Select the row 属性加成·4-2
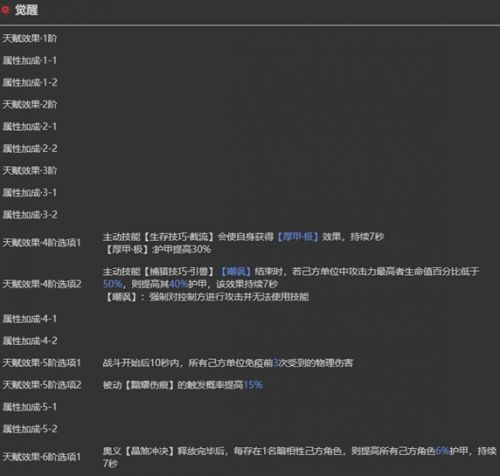500x476 pixels. pos(30,341)
